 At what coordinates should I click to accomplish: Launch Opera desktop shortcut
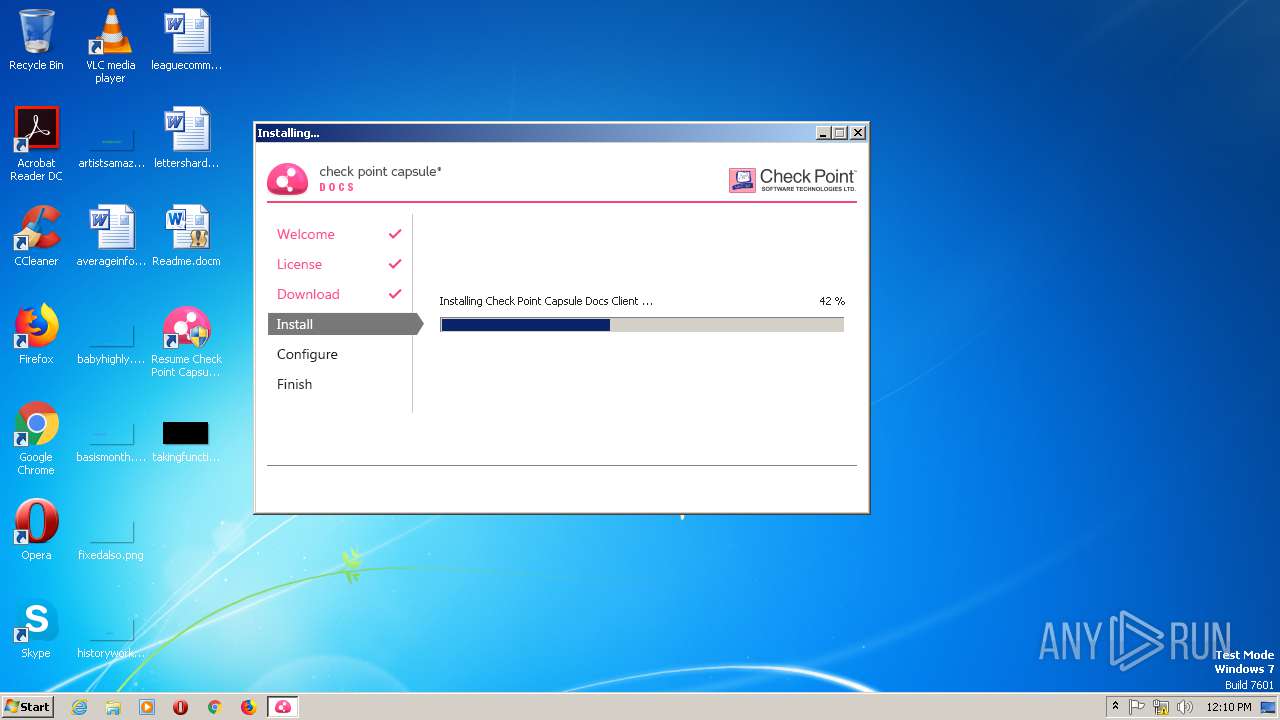point(36,530)
